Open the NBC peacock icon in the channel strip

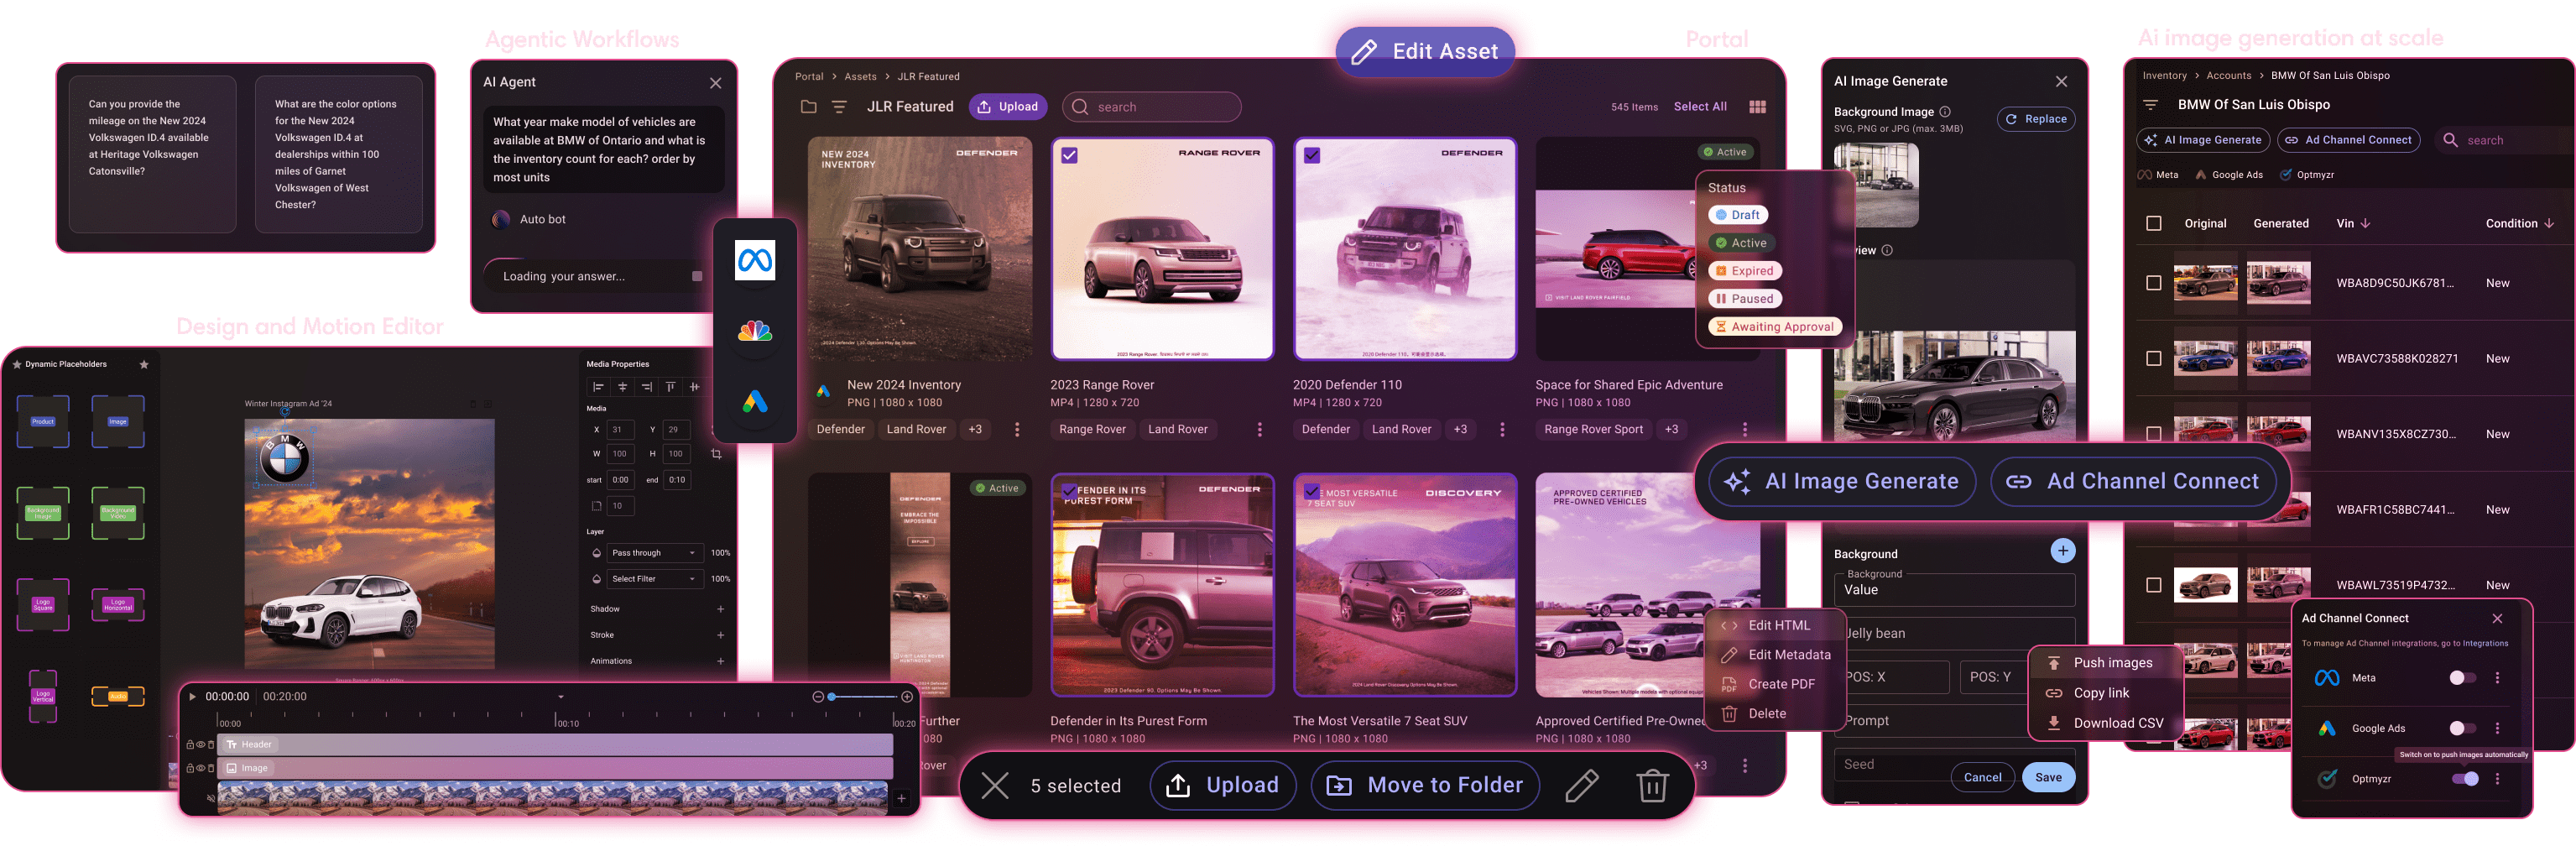tap(755, 331)
